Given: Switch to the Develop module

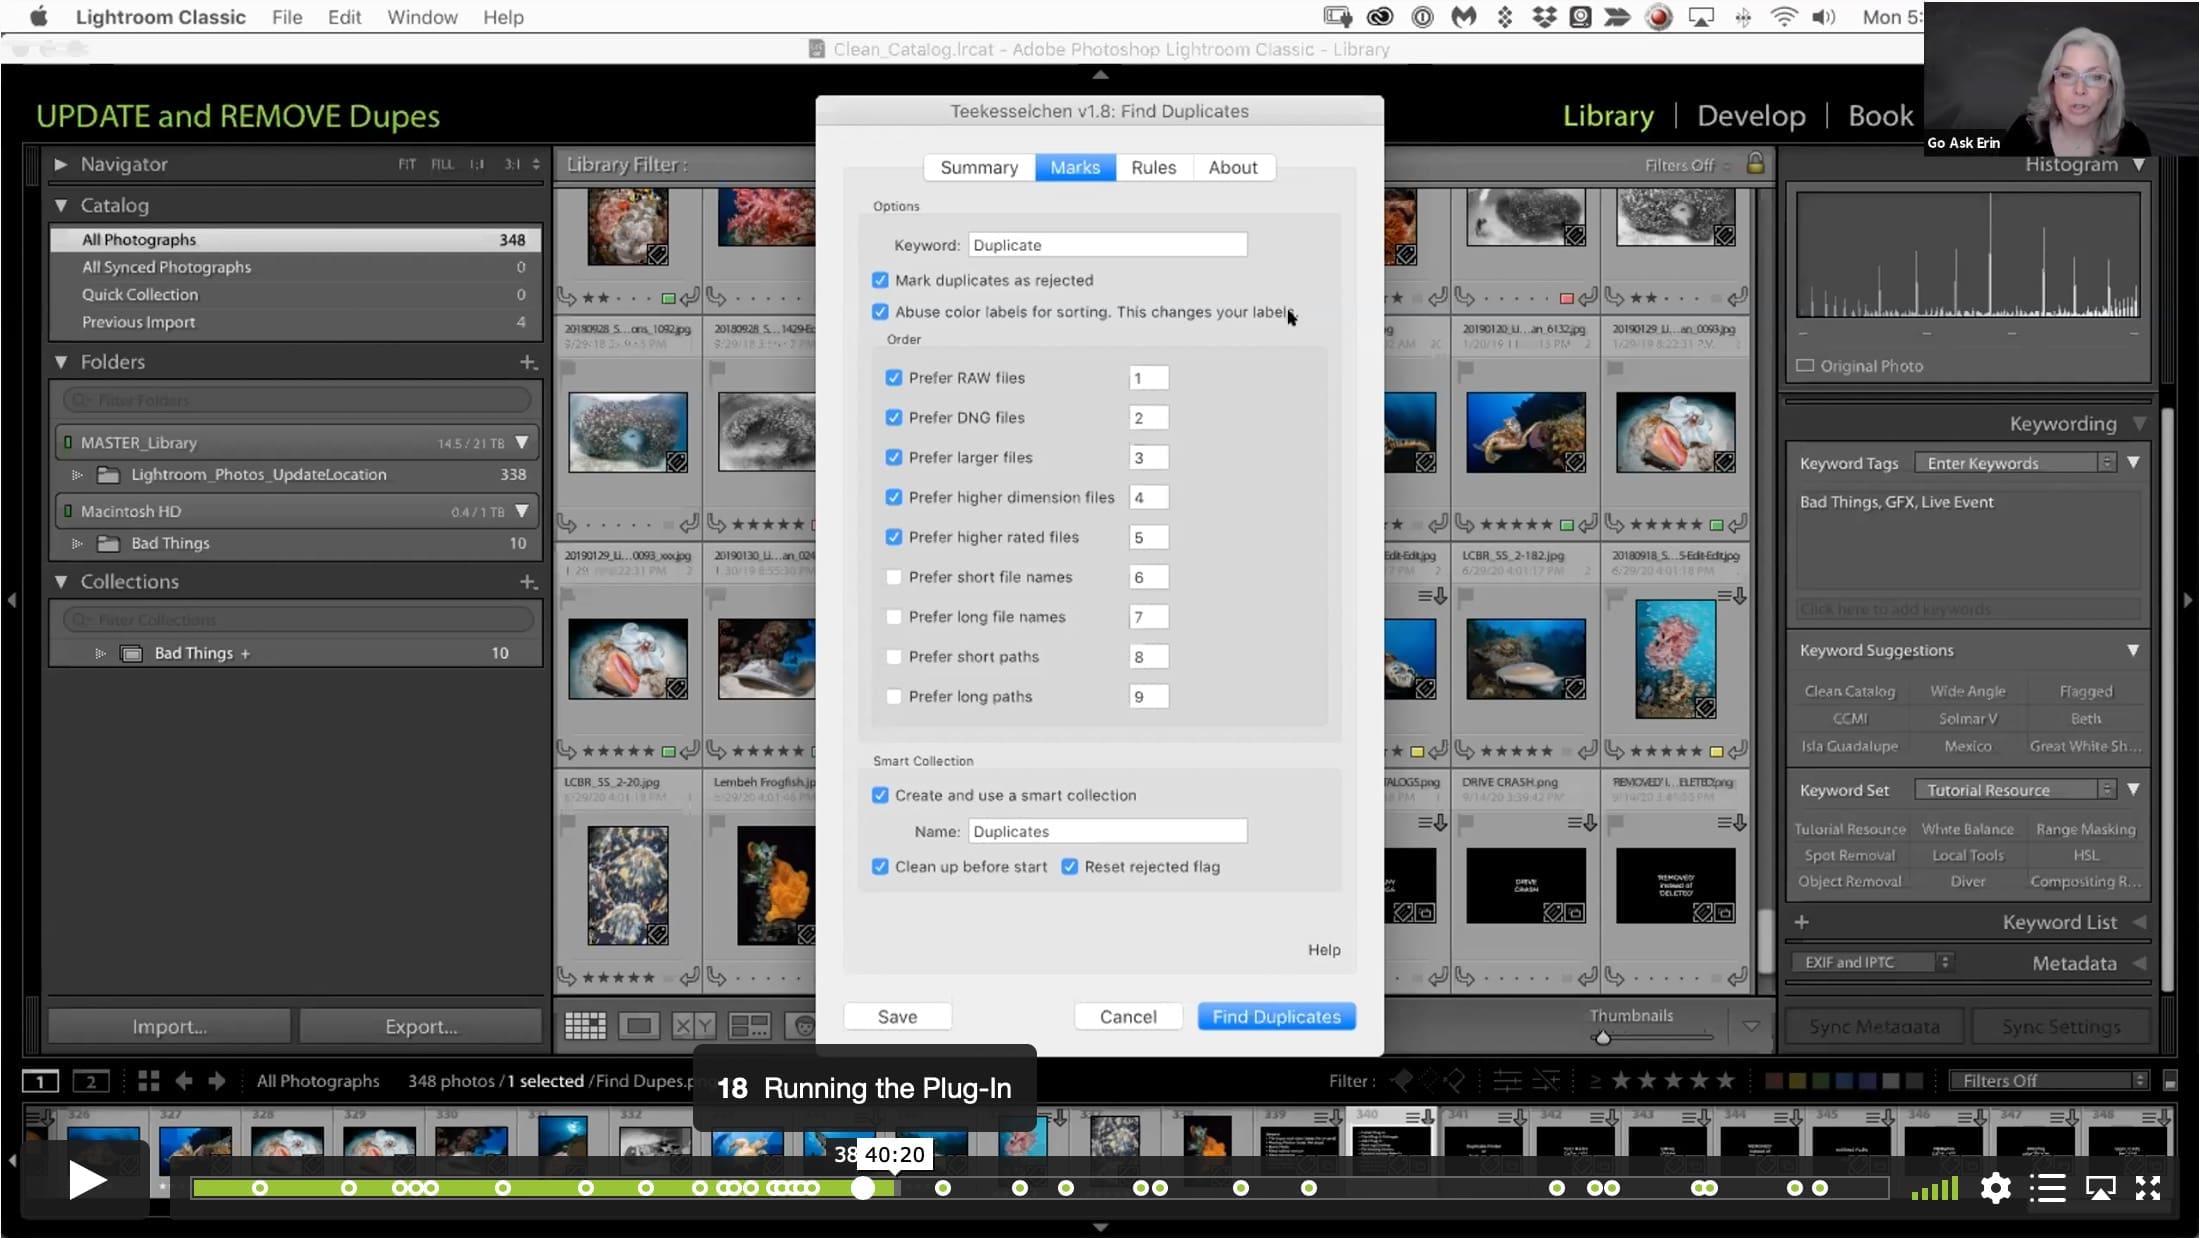Looking at the screenshot, I should [x=1751, y=116].
